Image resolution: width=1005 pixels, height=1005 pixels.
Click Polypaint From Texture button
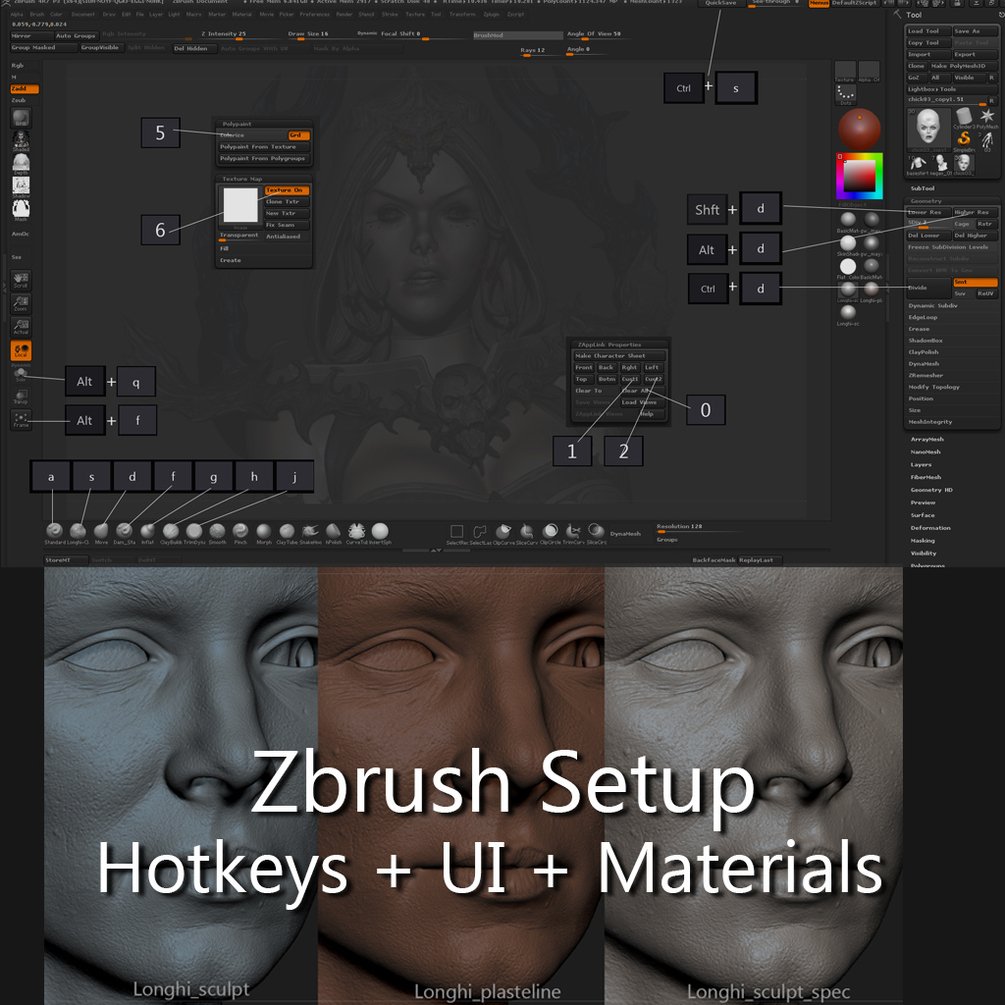coord(263,147)
